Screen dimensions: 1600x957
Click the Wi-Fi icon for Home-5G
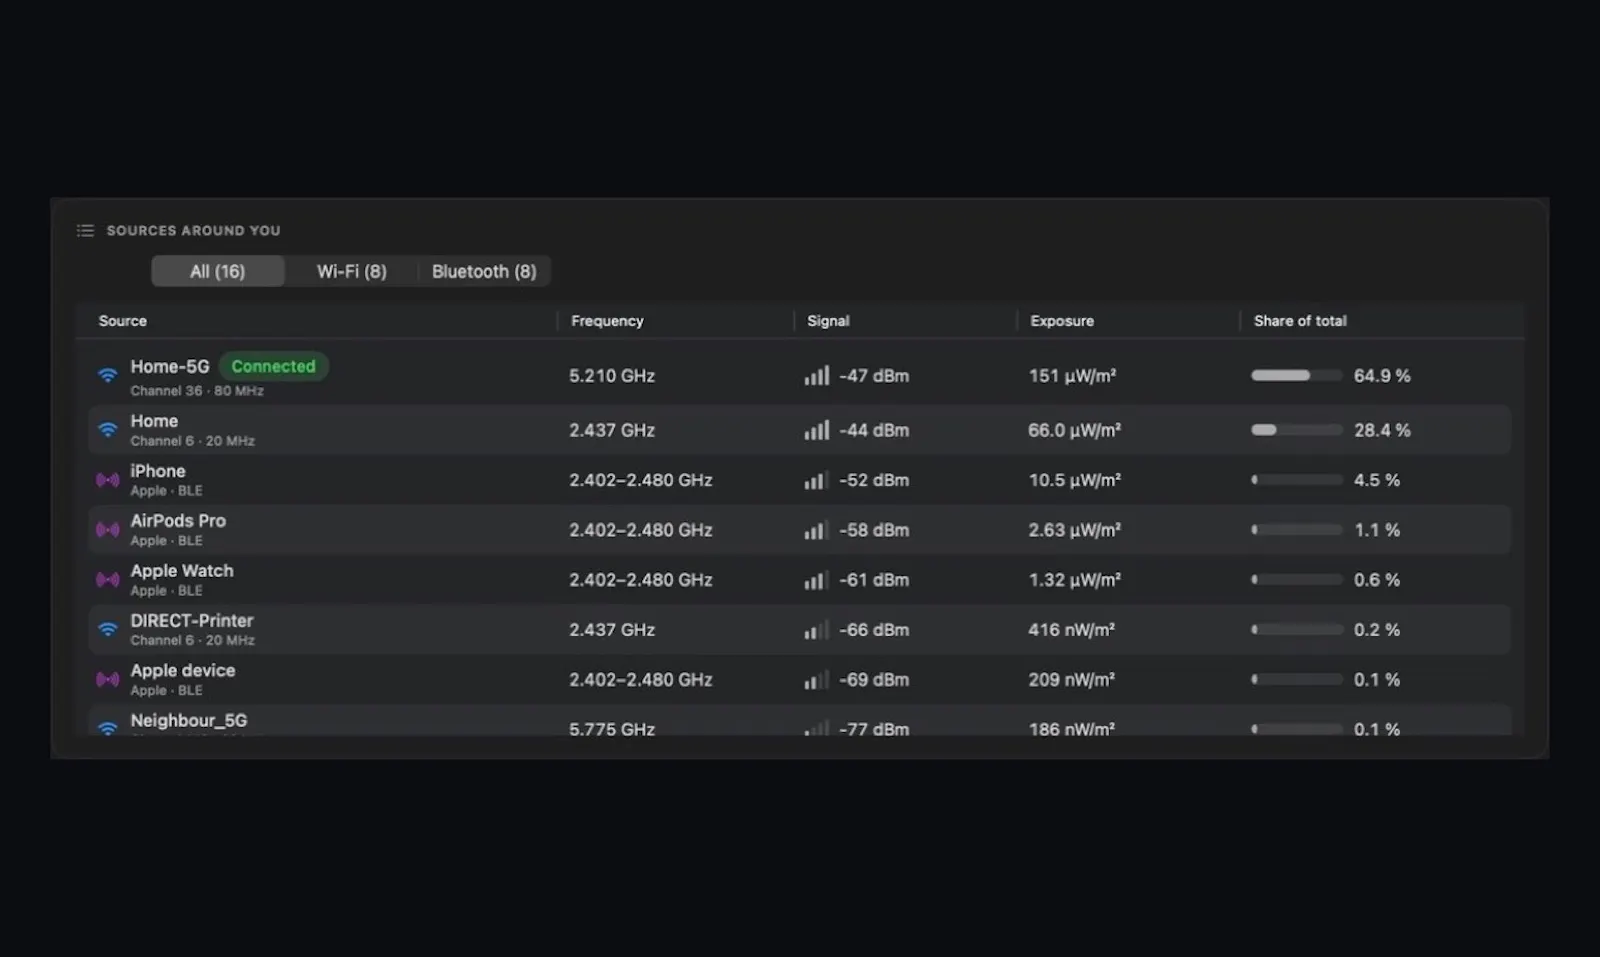[107, 376]
